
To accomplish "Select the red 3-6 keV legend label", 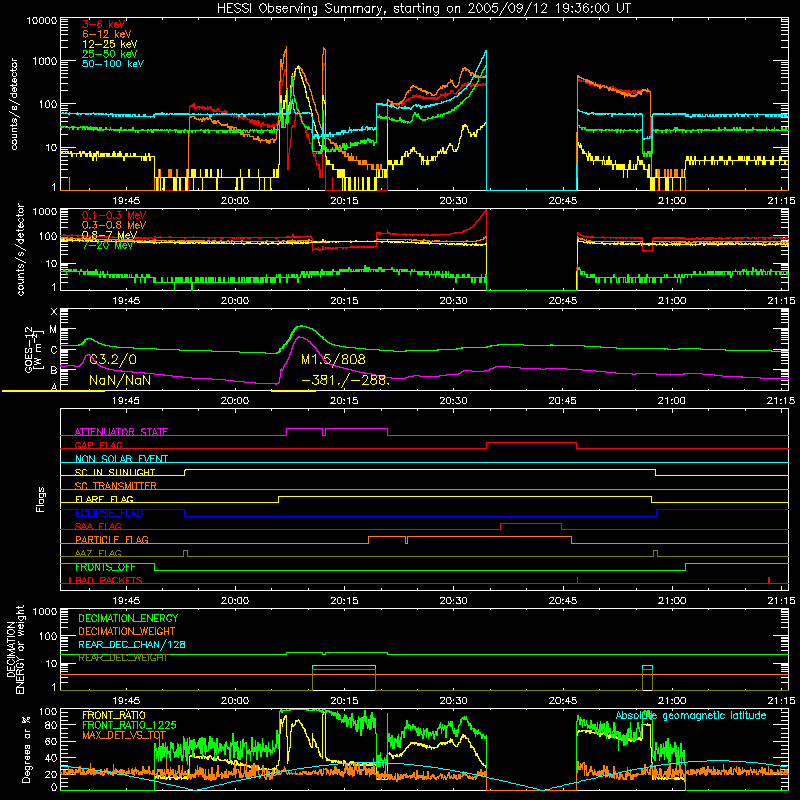I will [104, 24].
